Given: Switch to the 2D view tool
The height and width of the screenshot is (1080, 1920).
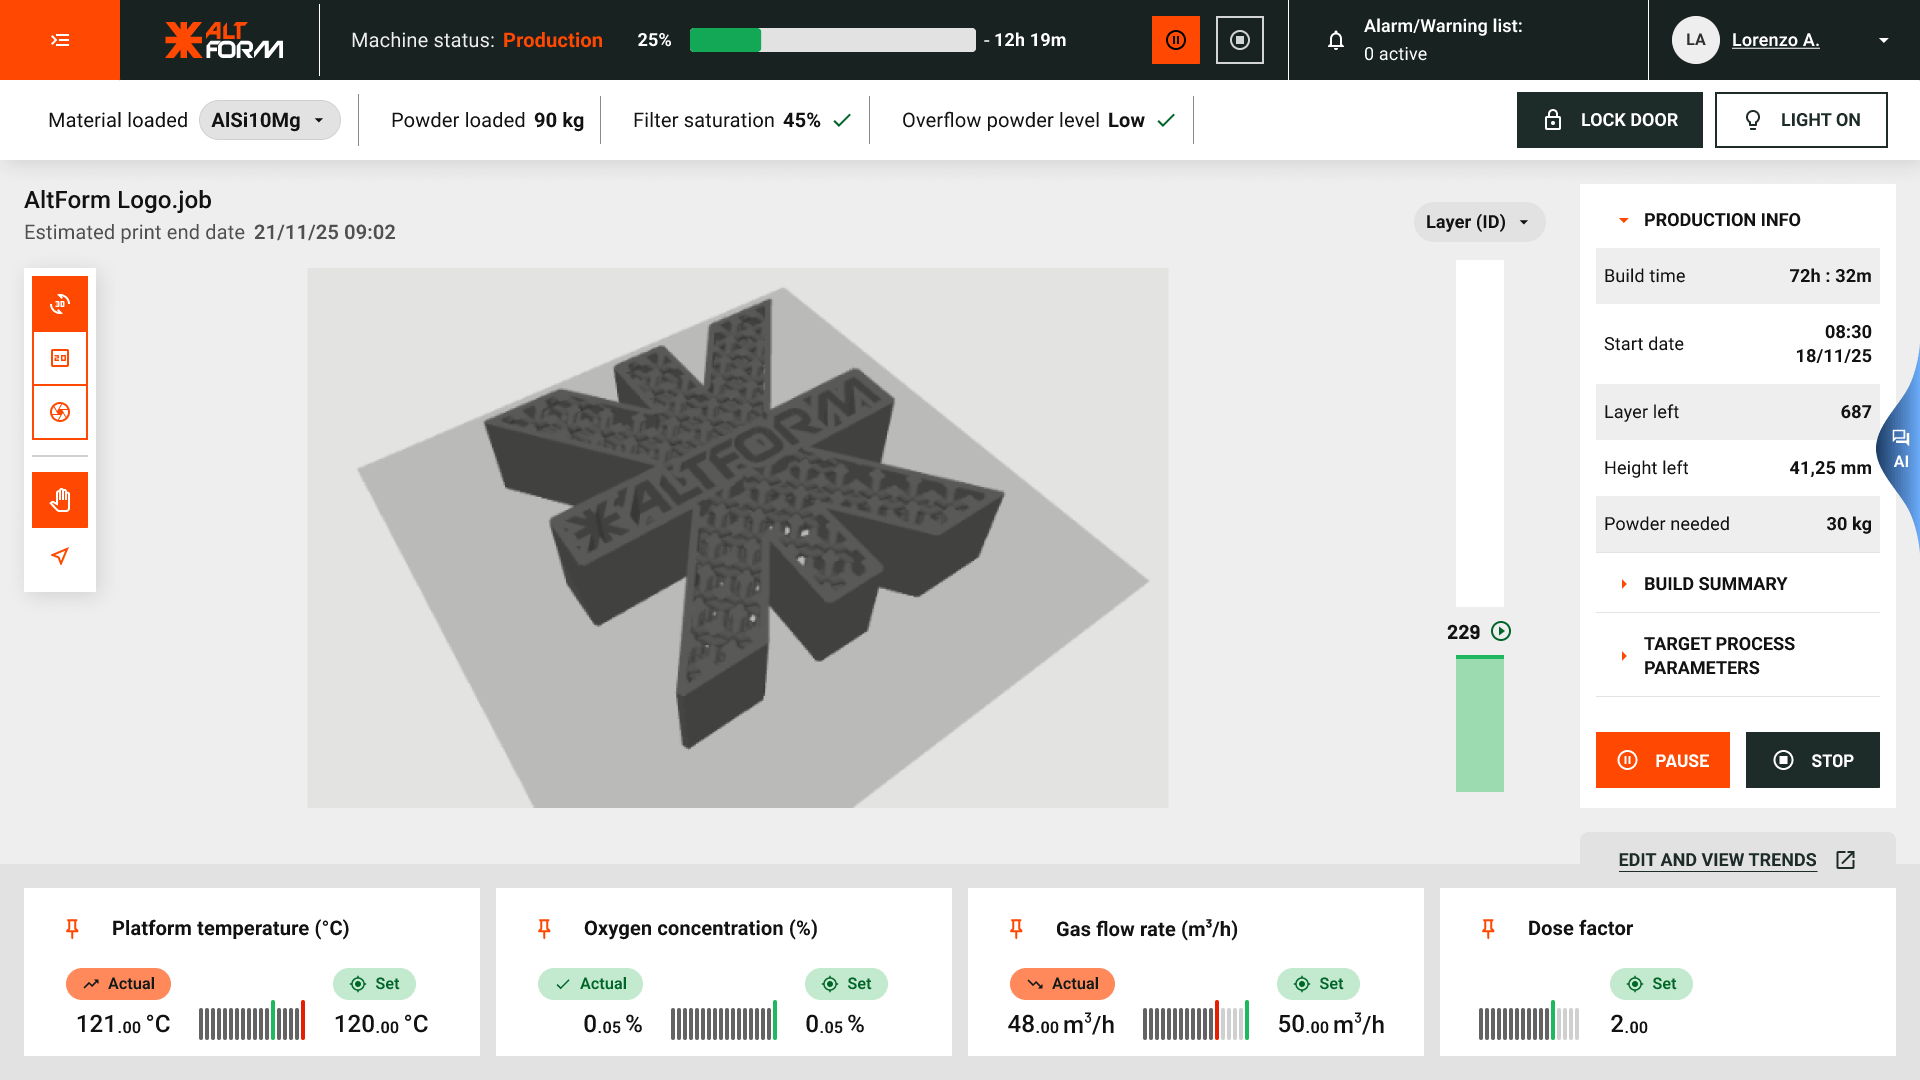Looking at the screenshot, I should [60, 358].
